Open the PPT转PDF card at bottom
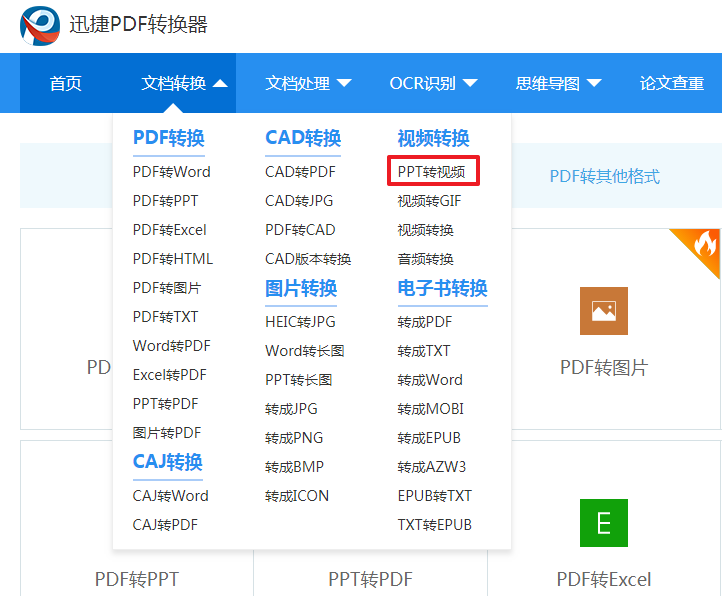Screen dimensions: 722x596 pyautogui.click(x=370, y=579)
